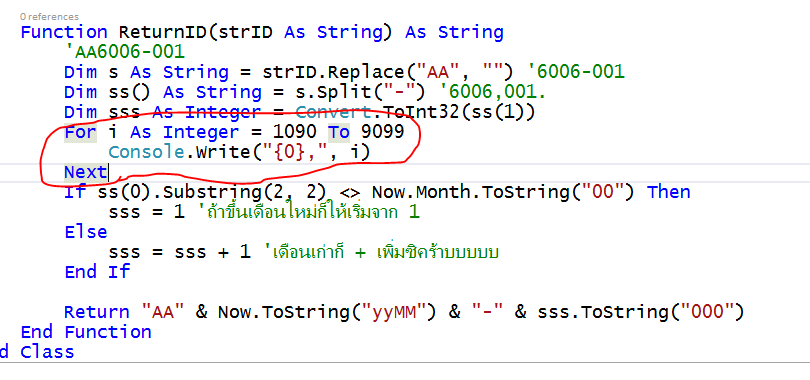810x380 pixels.
Task: Click the value 1090 in the For loop
Action: 294,132
